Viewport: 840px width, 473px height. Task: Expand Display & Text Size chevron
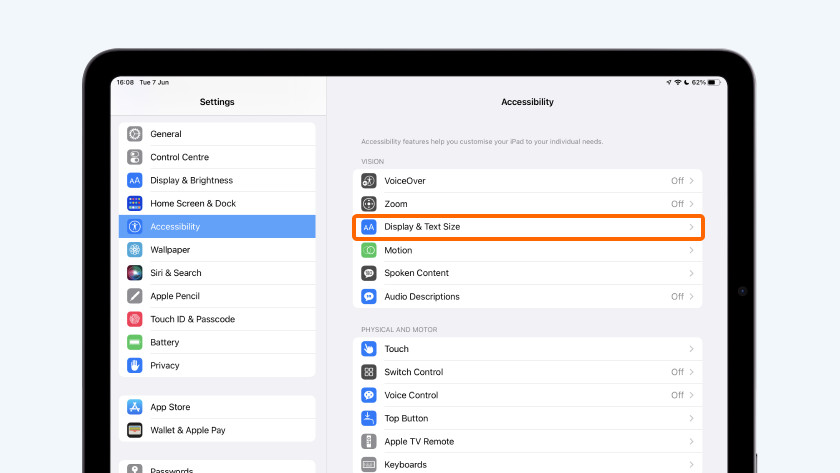pyautogui.click(x=691, y=227)
